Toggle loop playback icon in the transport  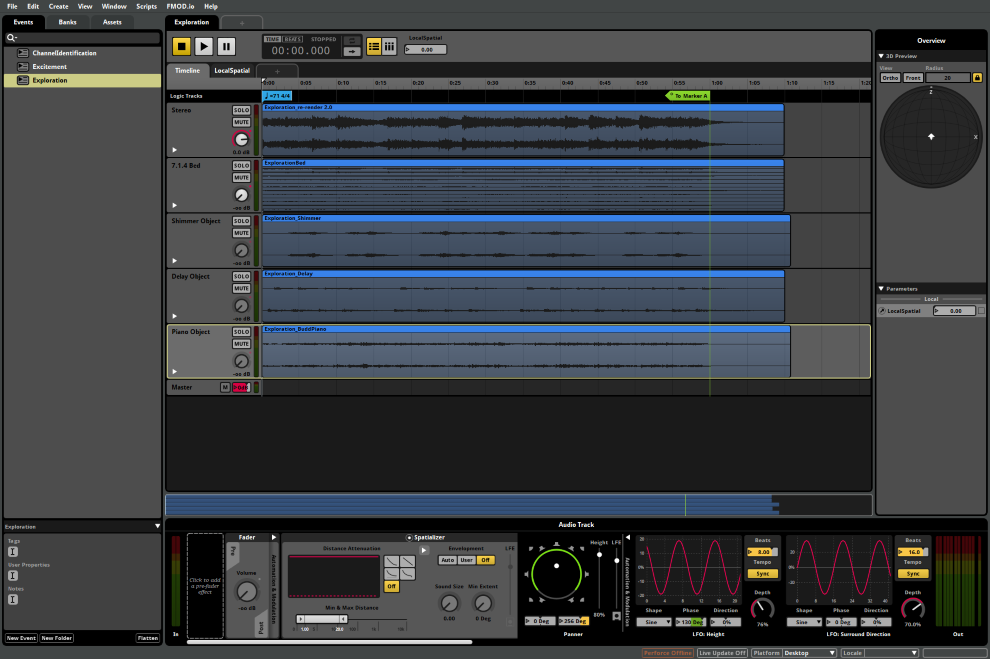[352, 41]
